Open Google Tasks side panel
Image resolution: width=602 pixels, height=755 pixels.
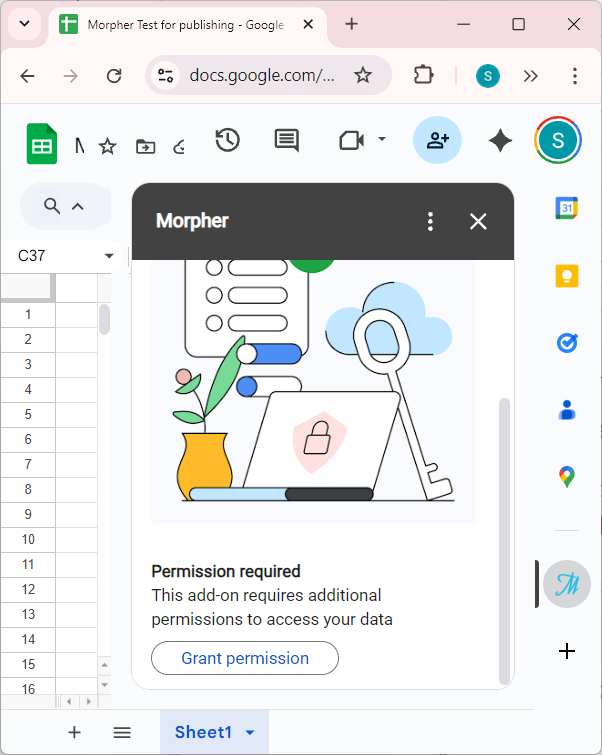tap(567, 343)
